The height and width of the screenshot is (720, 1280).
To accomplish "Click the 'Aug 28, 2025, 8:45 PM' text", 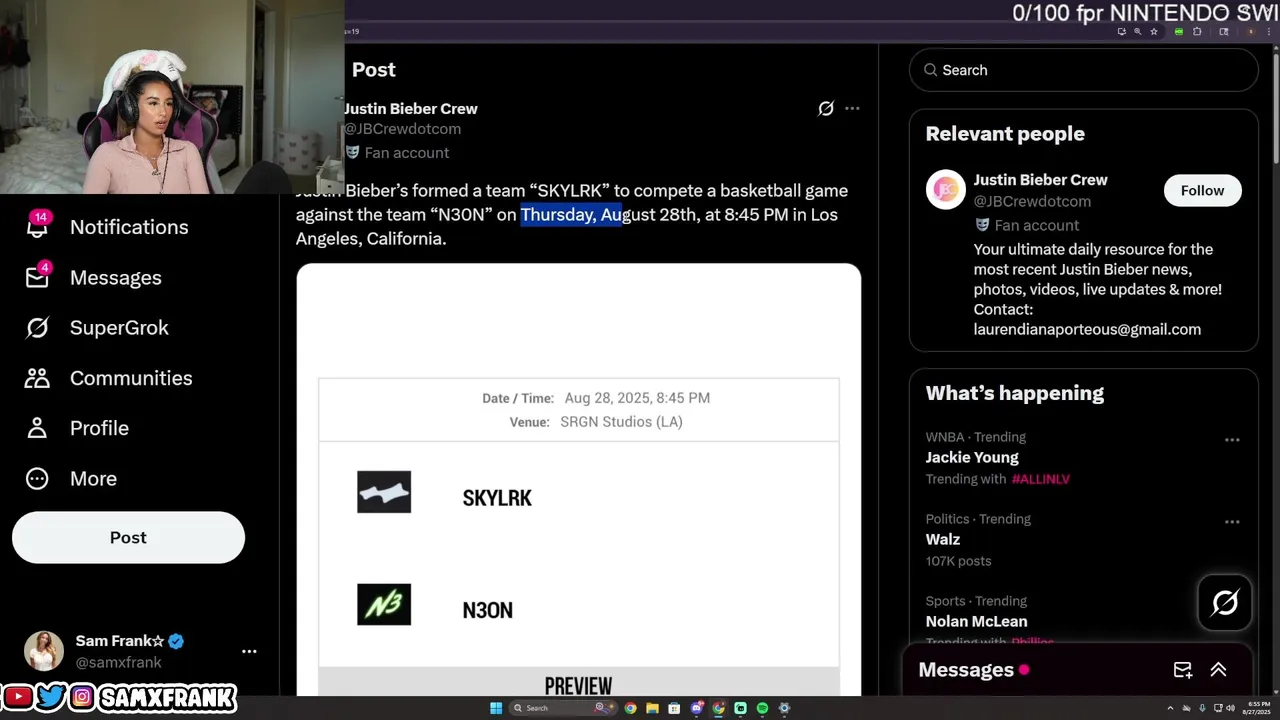I will (x=637, y=398).
